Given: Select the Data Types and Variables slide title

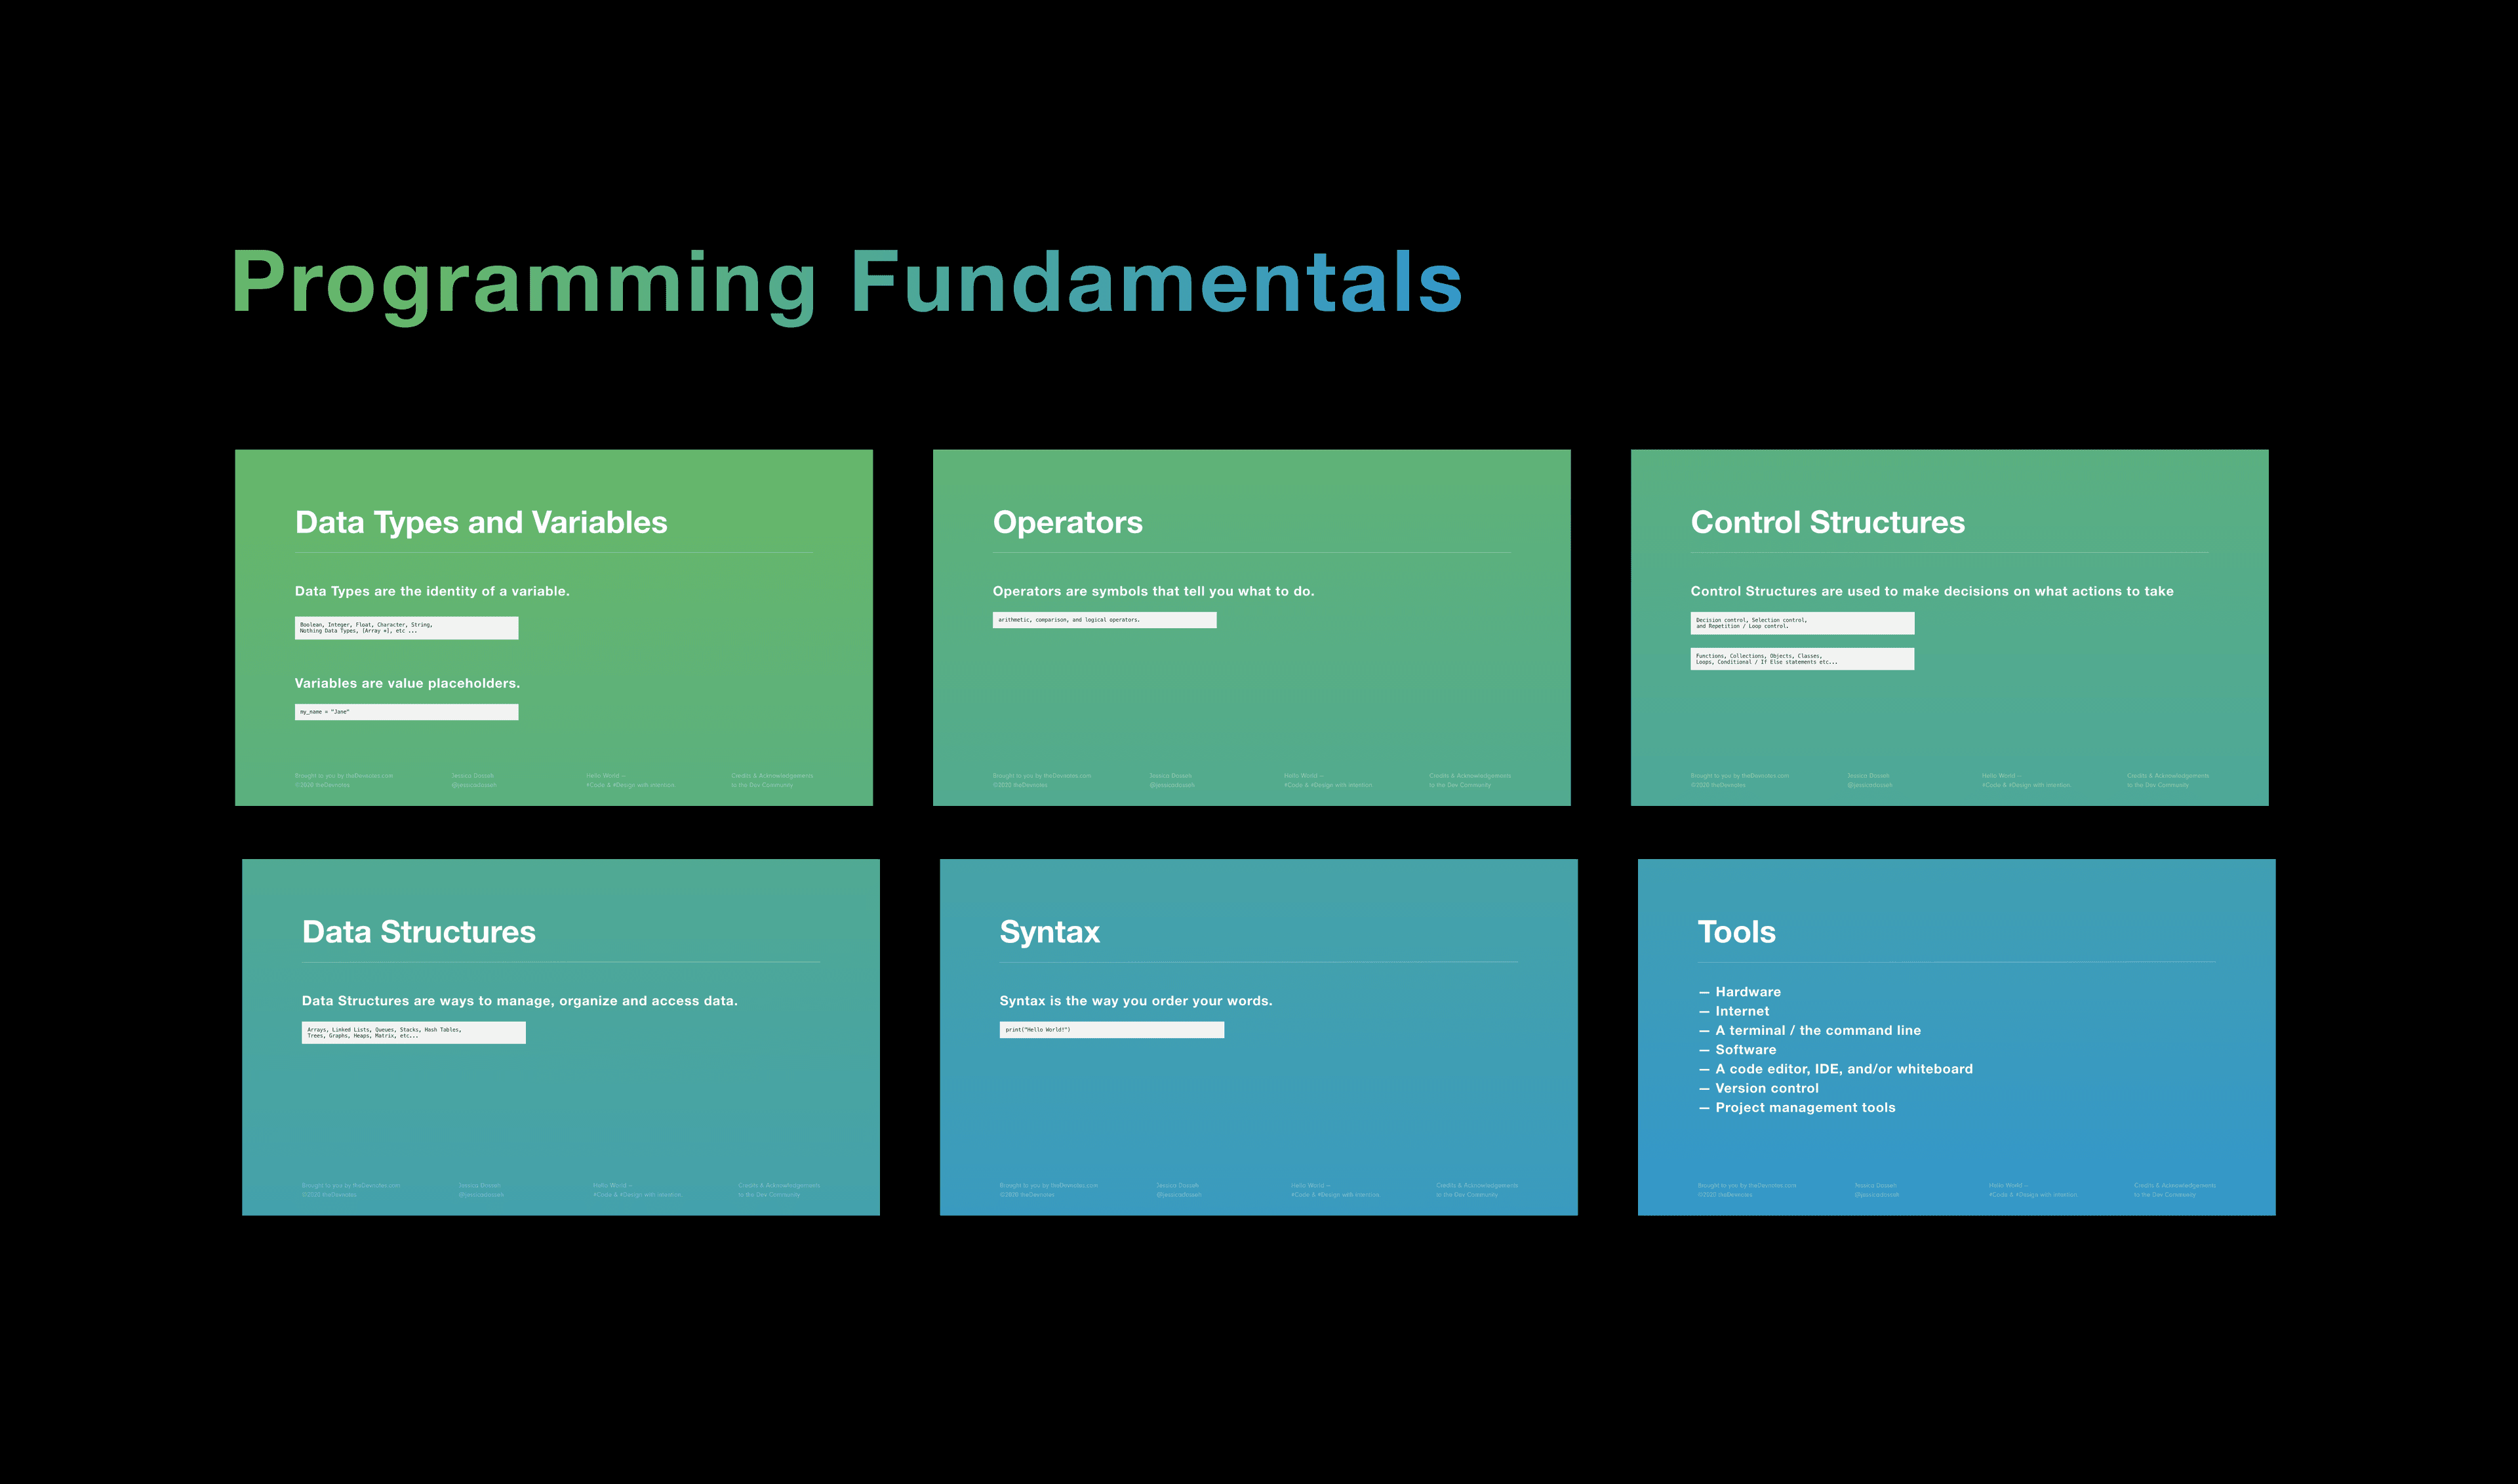Looking at the screenshot, I should [x=481, y=522].
